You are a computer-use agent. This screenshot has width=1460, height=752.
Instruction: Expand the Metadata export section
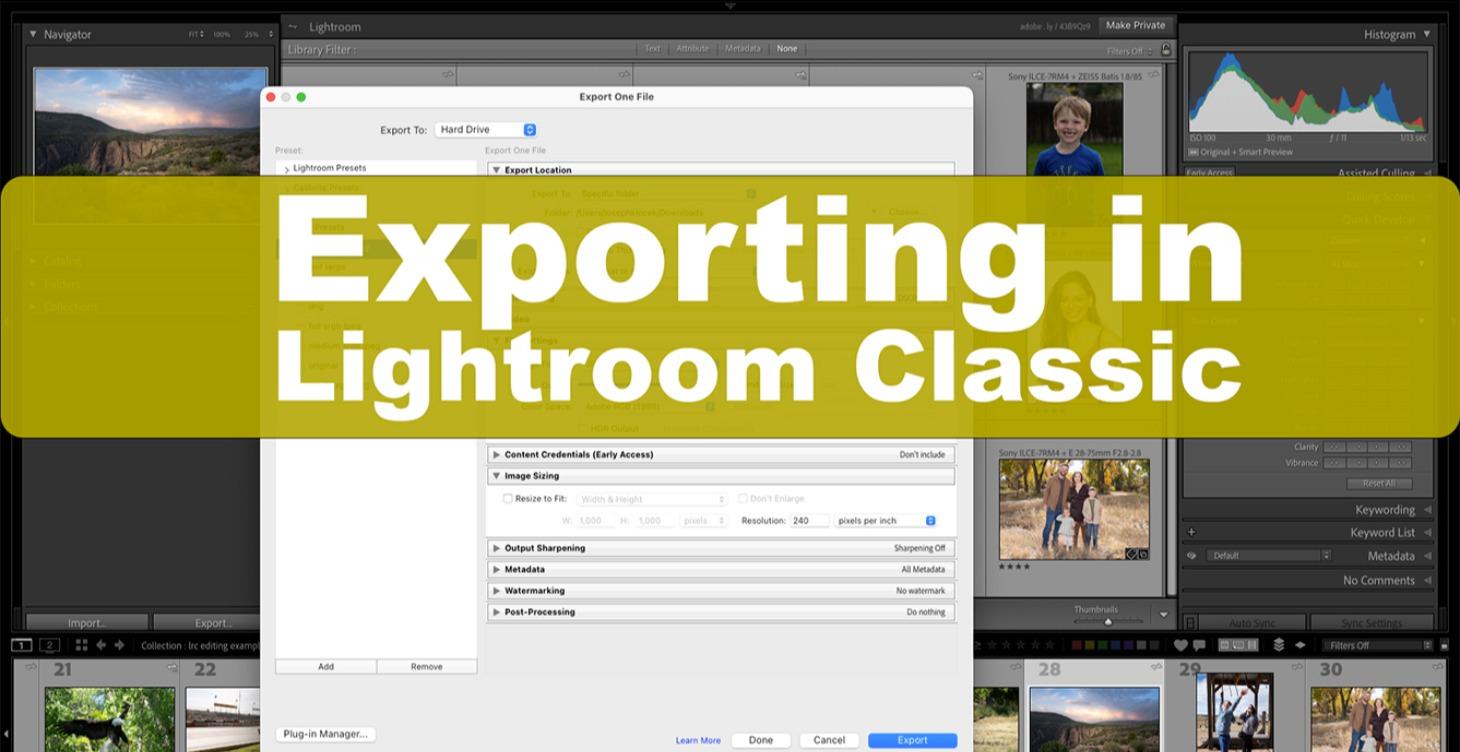[x=496, y=569]
